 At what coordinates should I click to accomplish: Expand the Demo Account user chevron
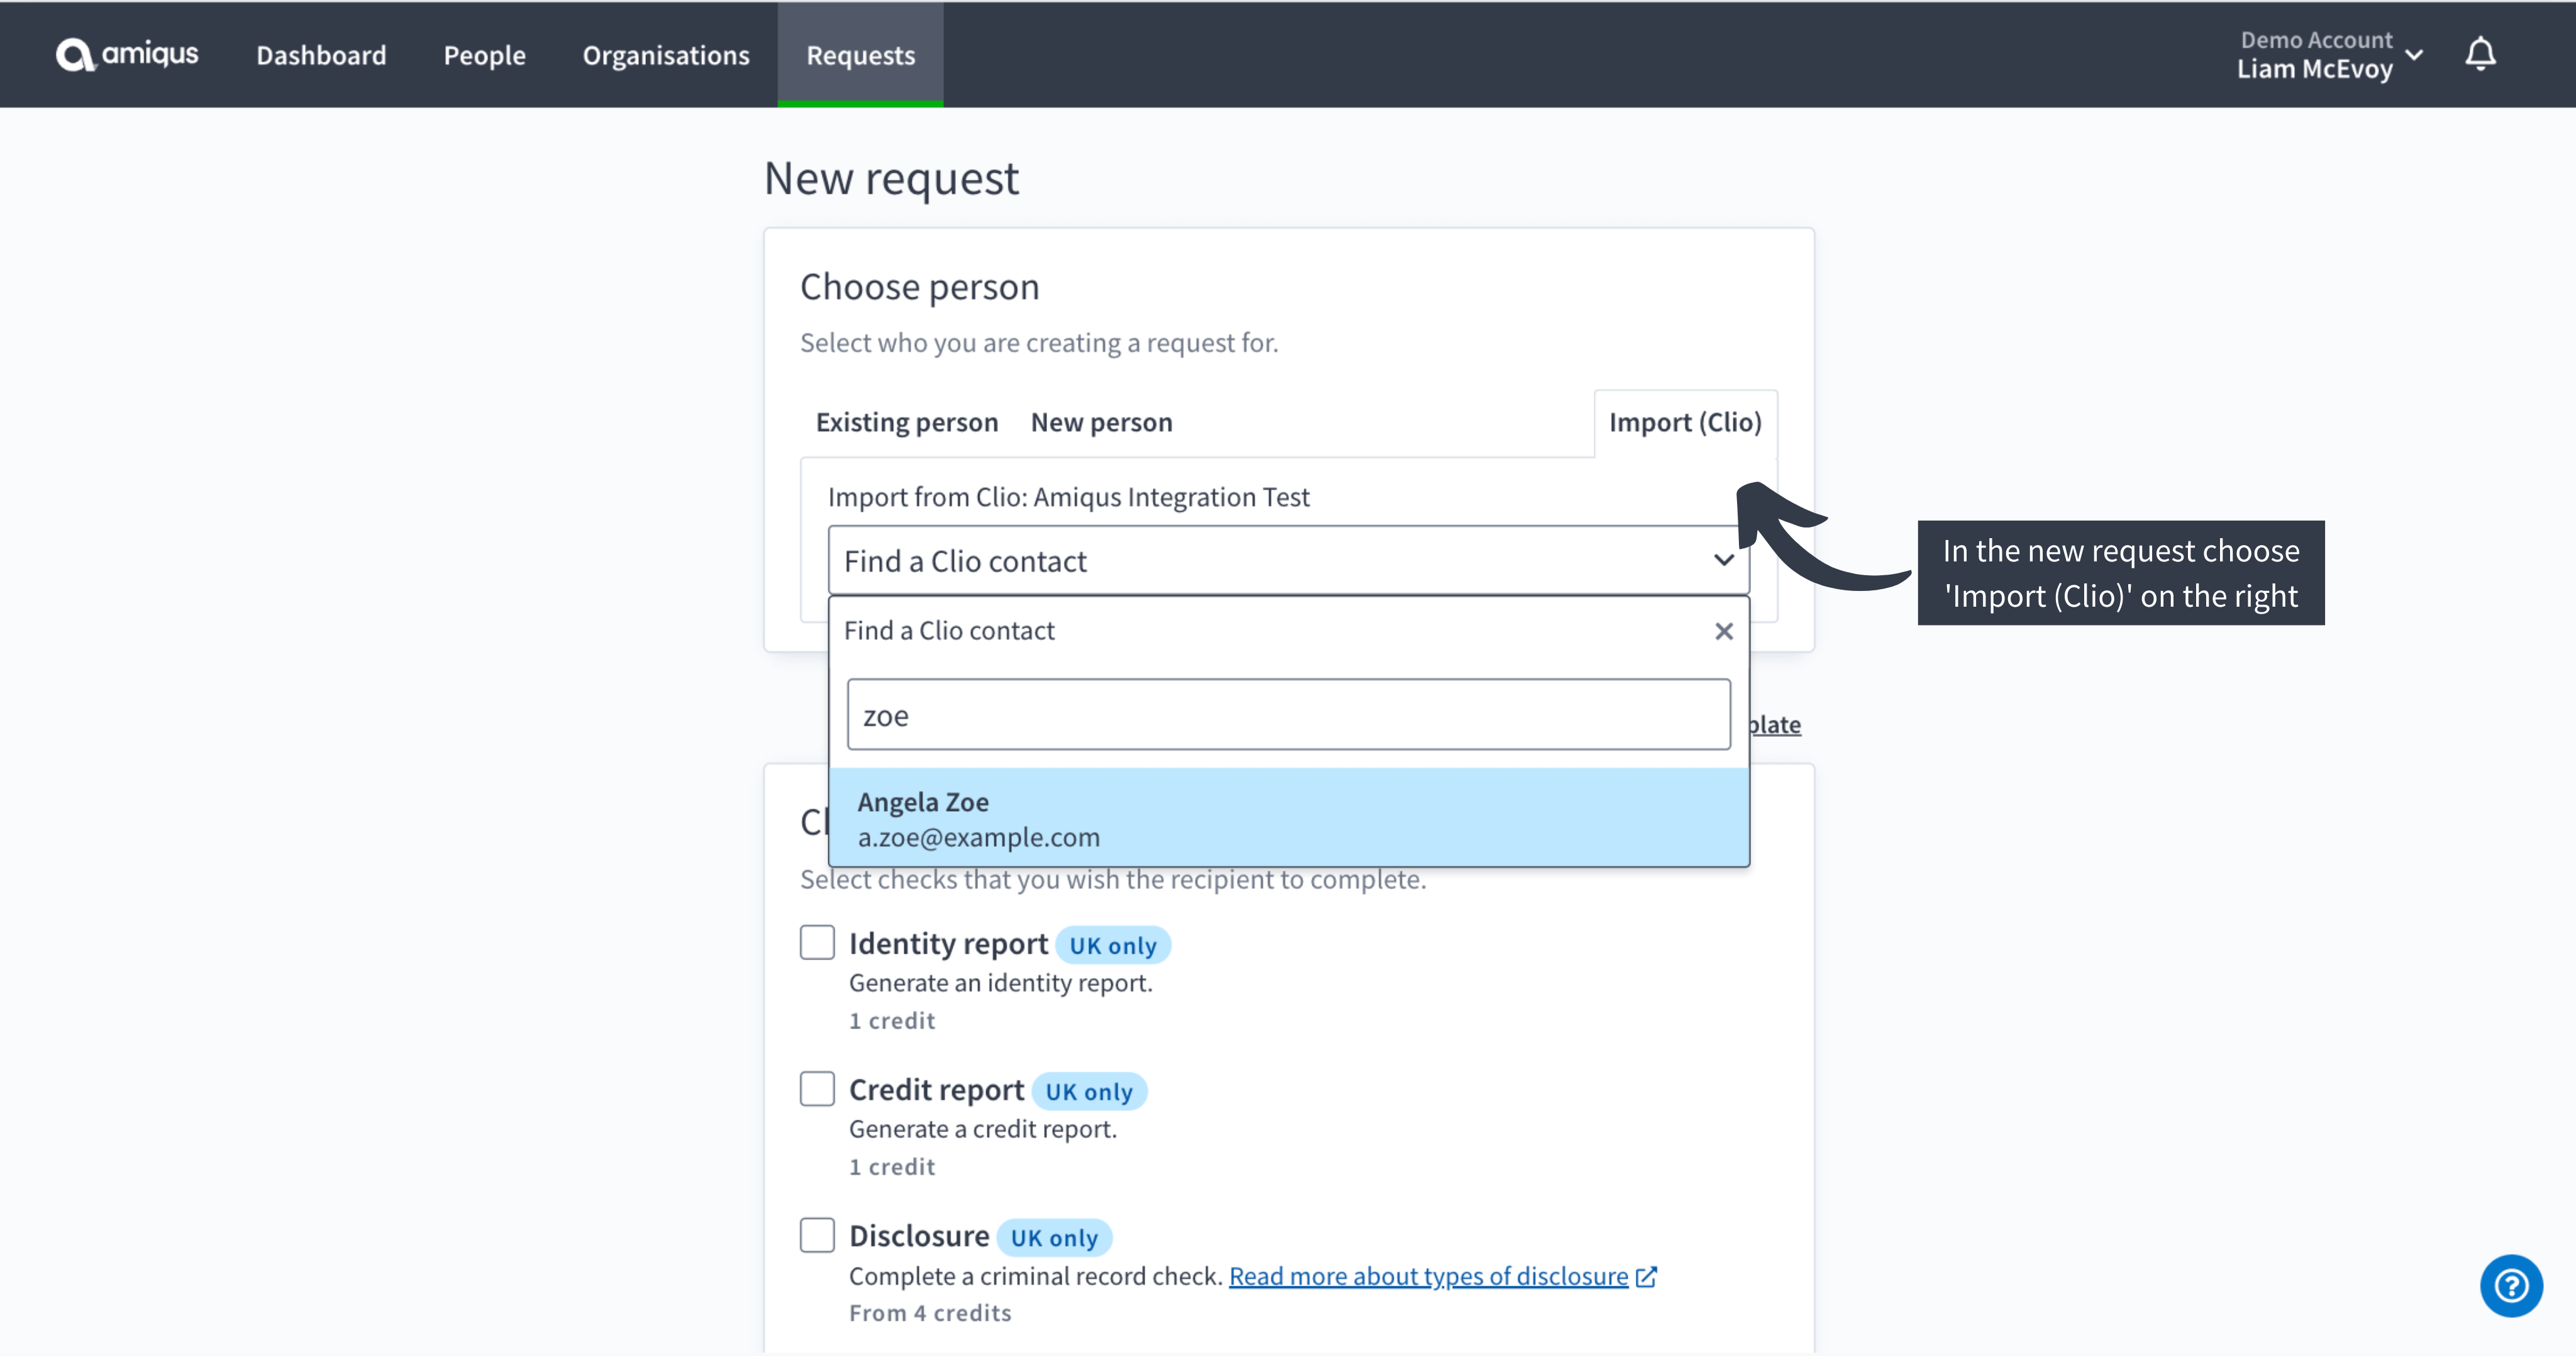click(2414, 55)
